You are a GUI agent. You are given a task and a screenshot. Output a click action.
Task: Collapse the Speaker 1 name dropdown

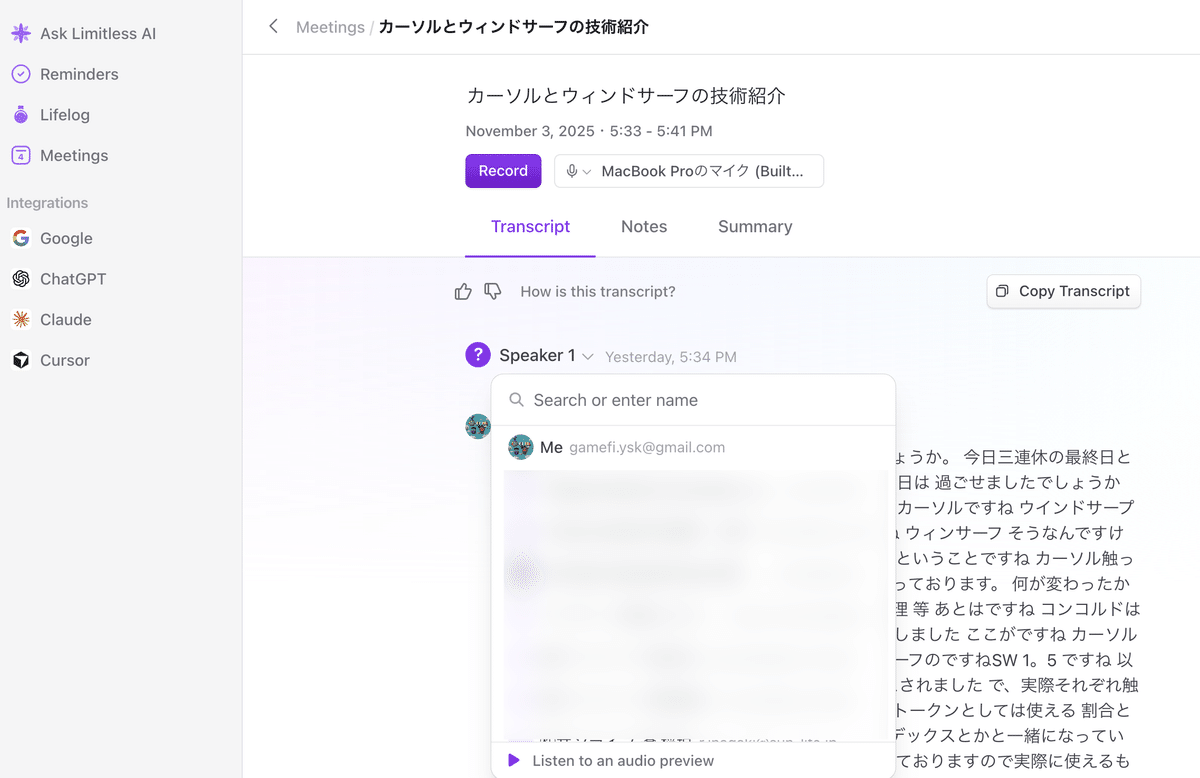588,357
